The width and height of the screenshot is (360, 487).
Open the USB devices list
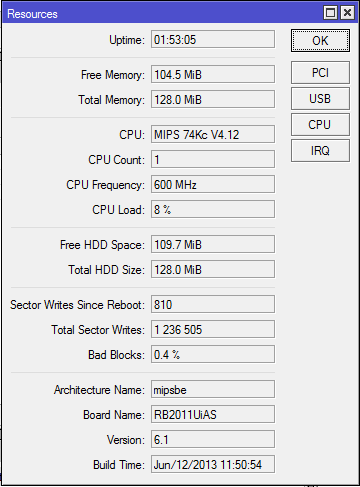[x=320, y=99]
